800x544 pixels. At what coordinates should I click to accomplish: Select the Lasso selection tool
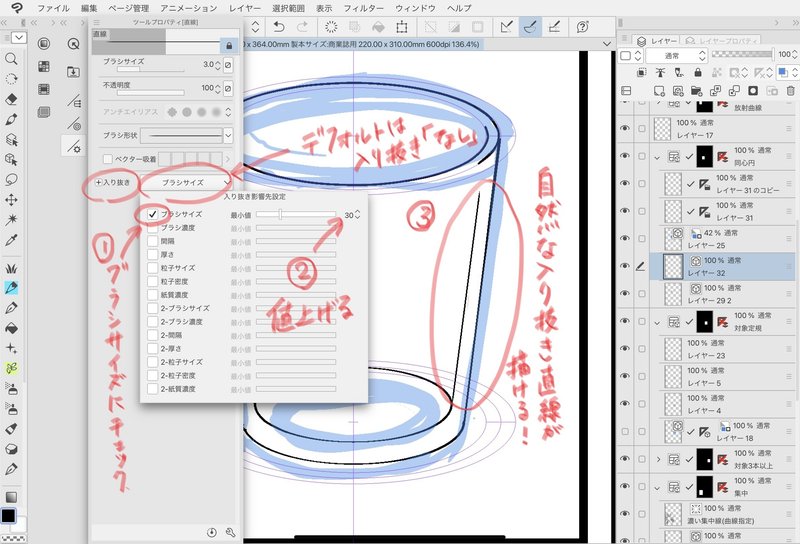click(x=11, y=179)
